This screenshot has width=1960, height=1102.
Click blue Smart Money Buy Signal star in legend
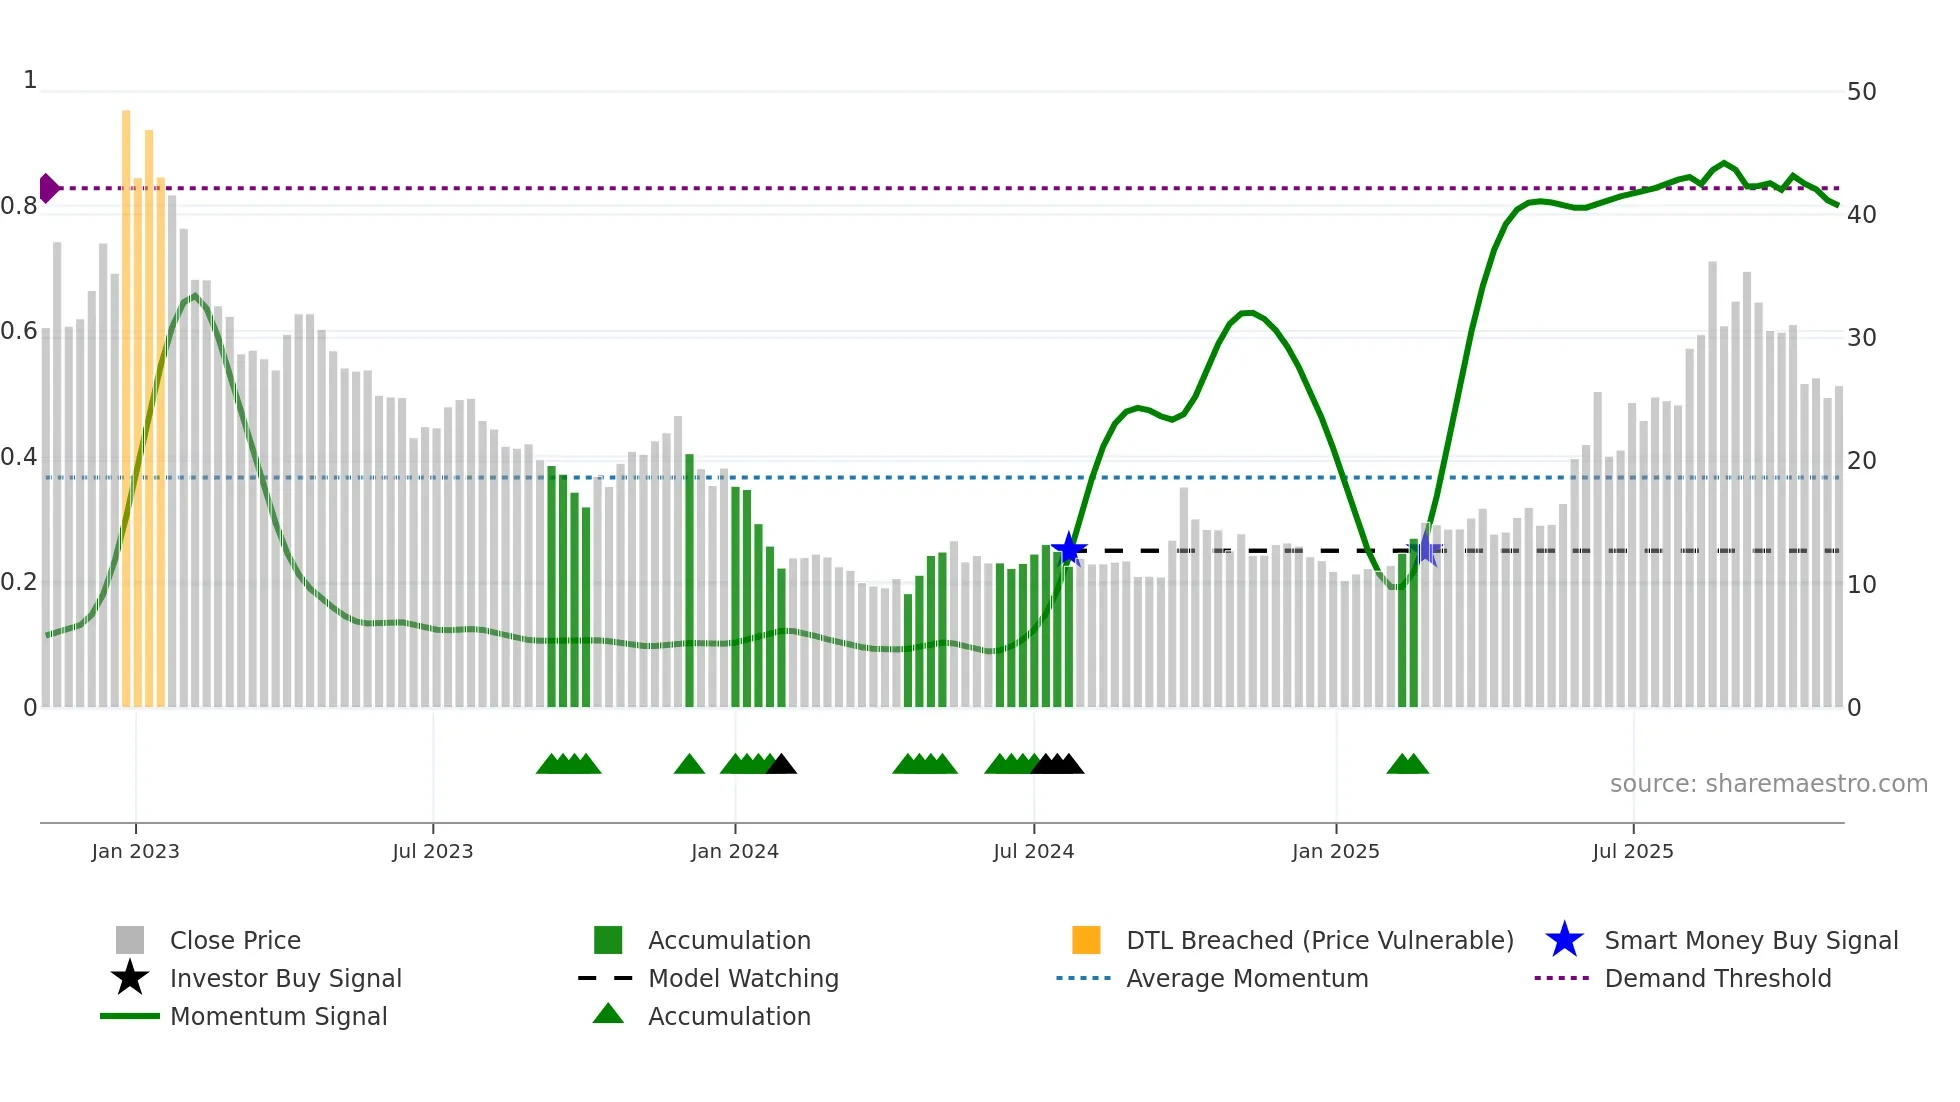click(1564, 940)
